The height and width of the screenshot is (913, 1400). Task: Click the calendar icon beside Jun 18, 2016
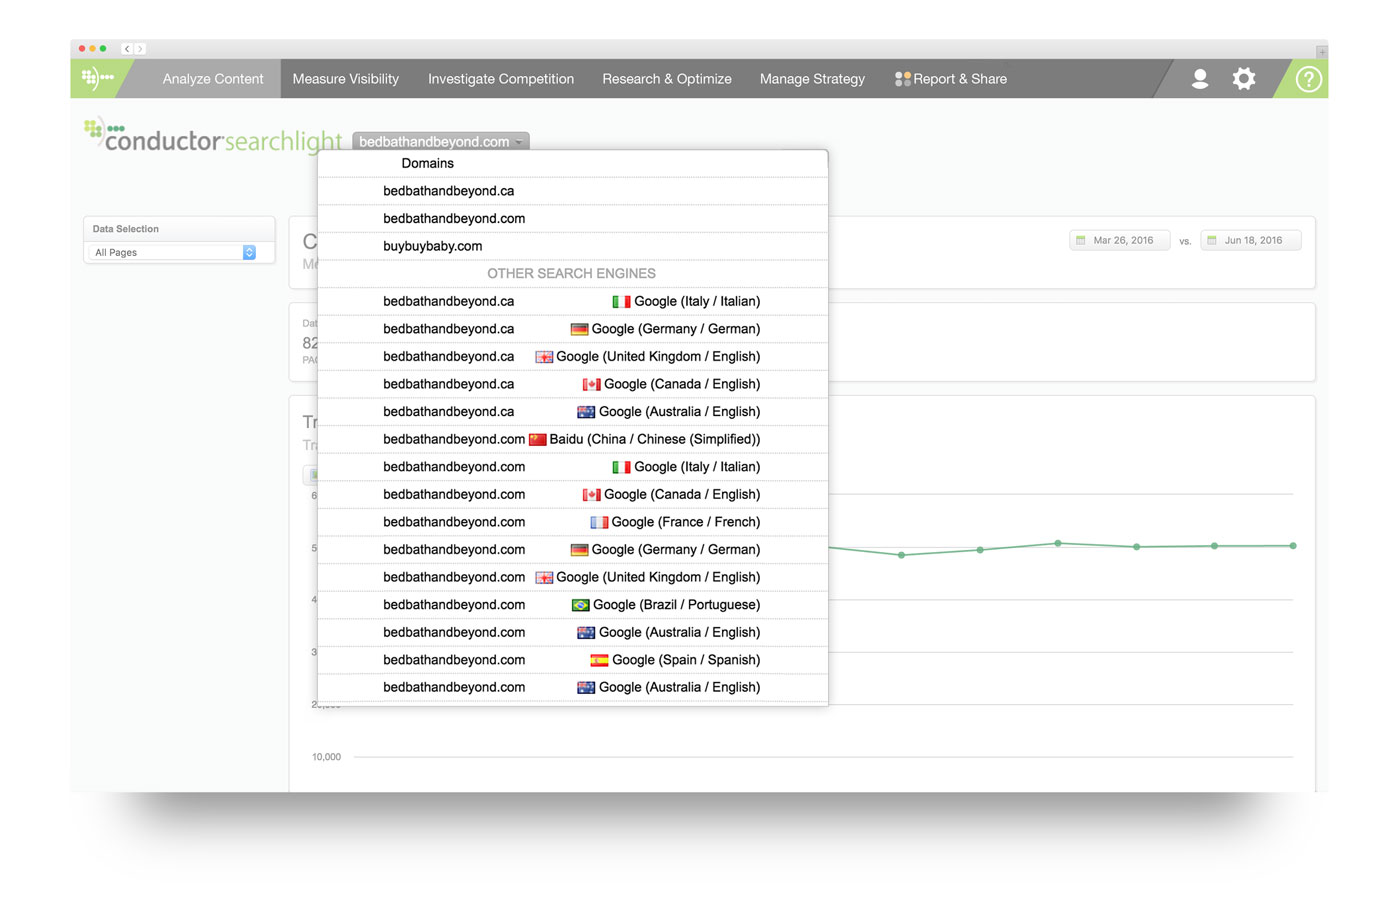[1212, 240]
